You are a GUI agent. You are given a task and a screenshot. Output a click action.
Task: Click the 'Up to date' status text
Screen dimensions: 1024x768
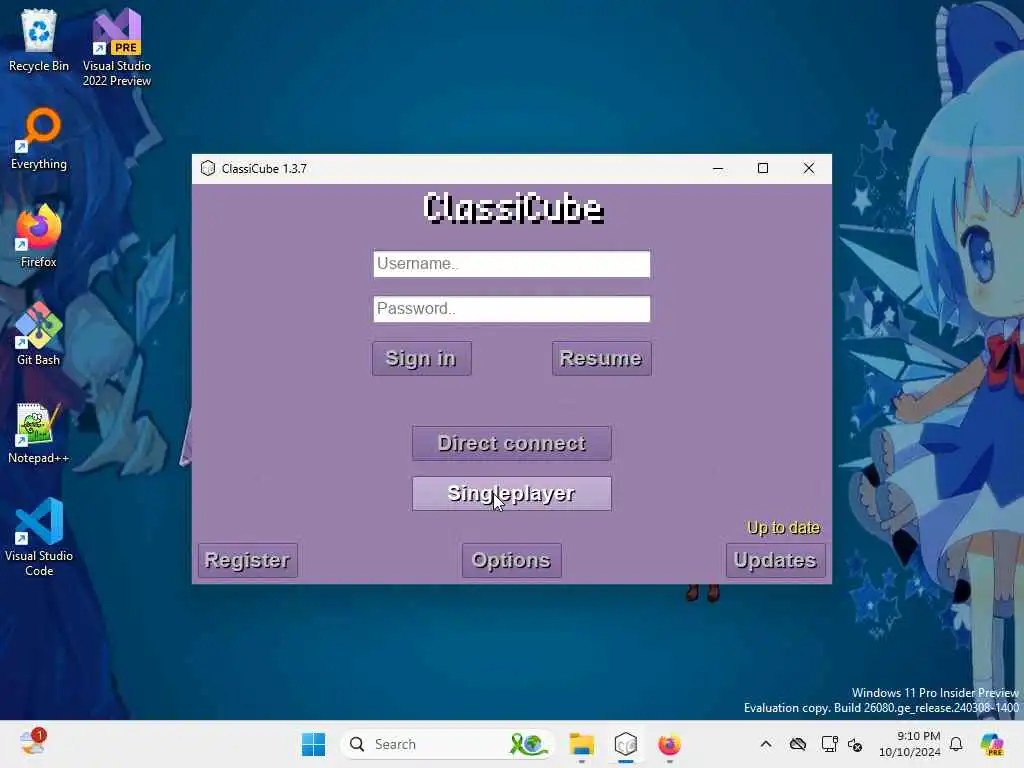pyautogui.click(x=784, y=528)
